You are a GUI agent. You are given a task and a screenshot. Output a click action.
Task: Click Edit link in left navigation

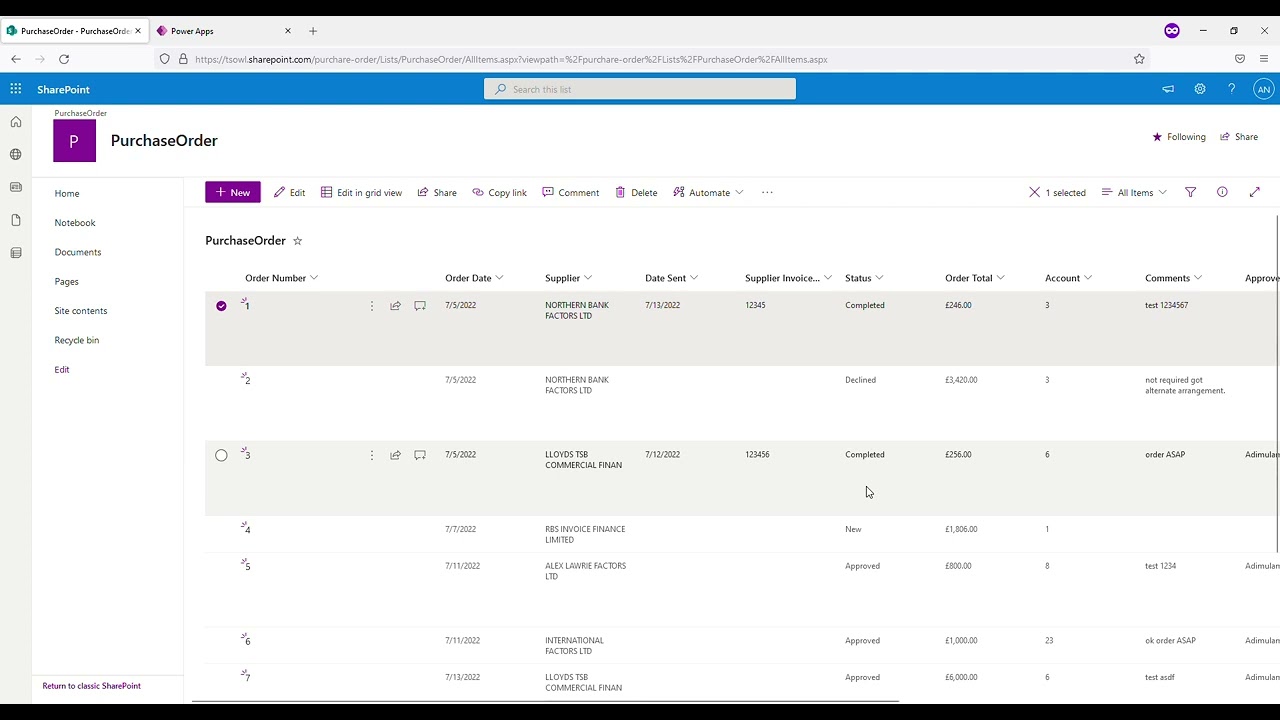tap(62, 370)
